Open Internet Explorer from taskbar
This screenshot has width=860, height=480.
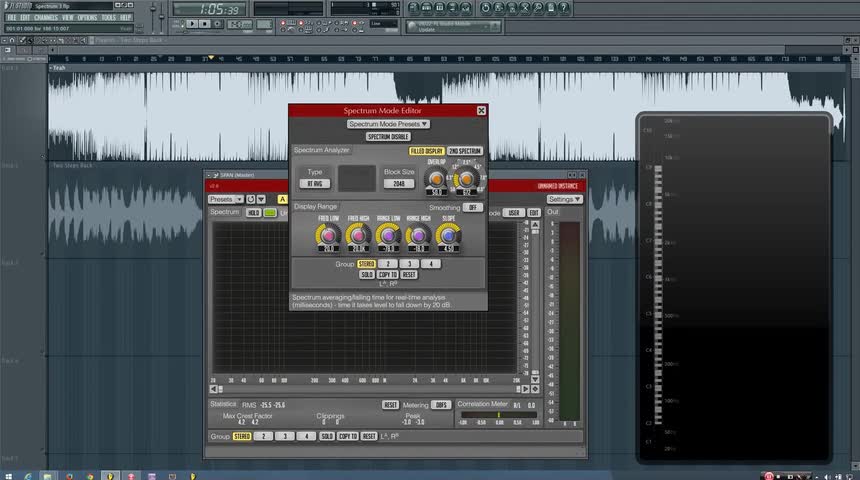(27, 476)
